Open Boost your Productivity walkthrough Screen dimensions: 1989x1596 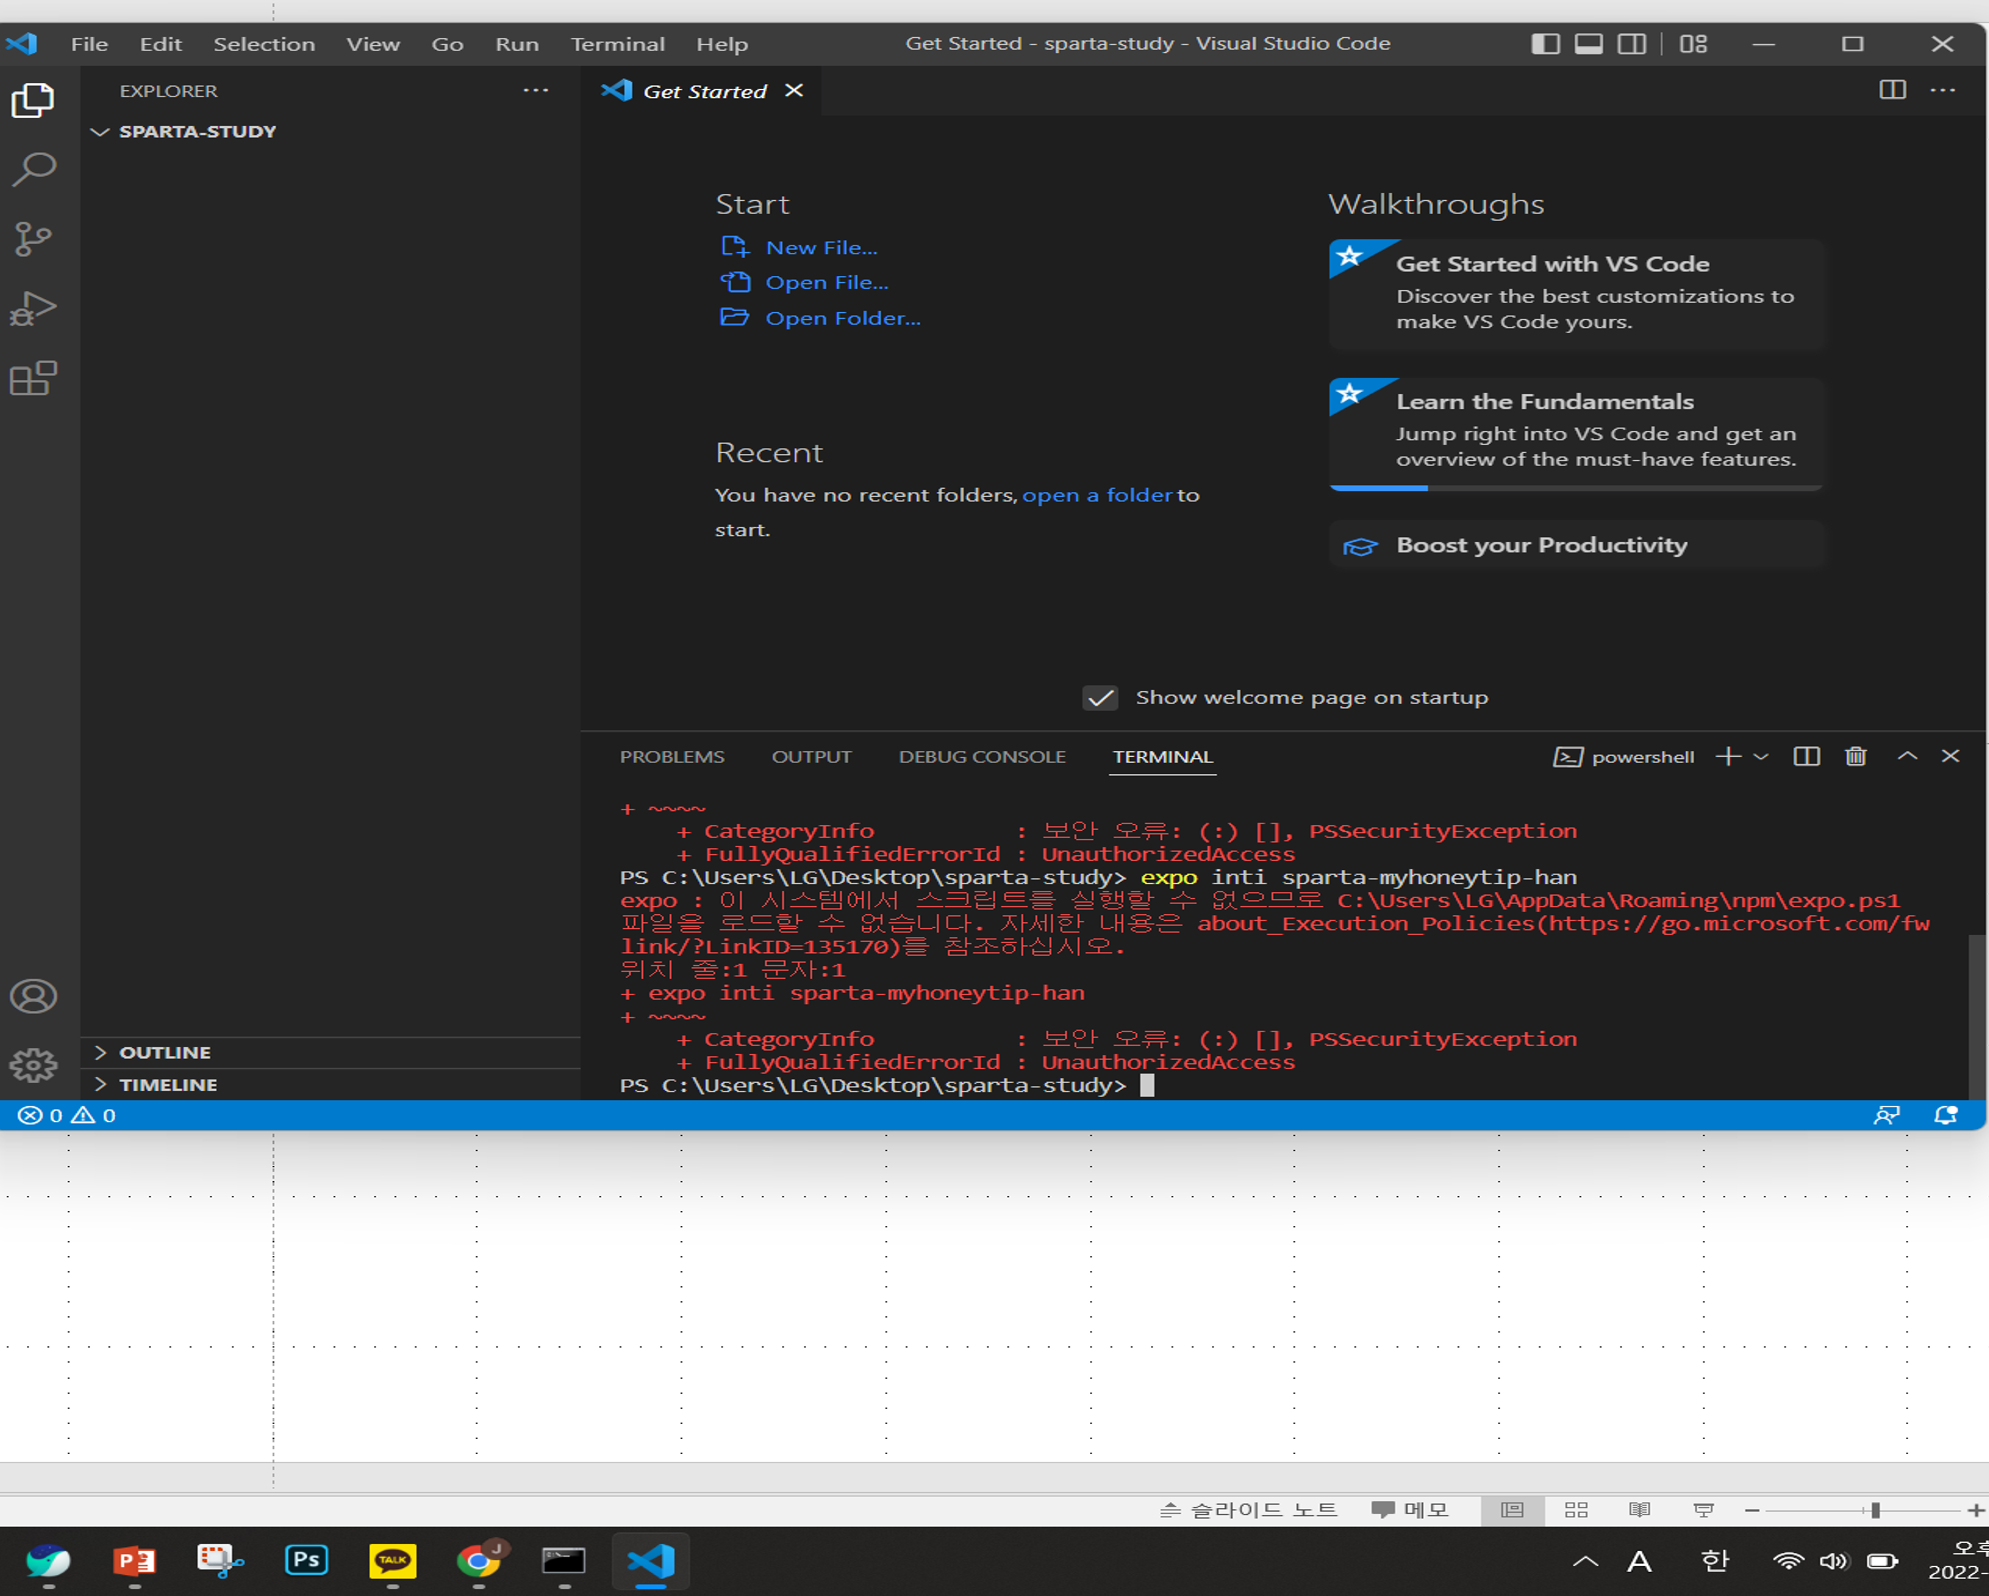tap(1576, 545)
